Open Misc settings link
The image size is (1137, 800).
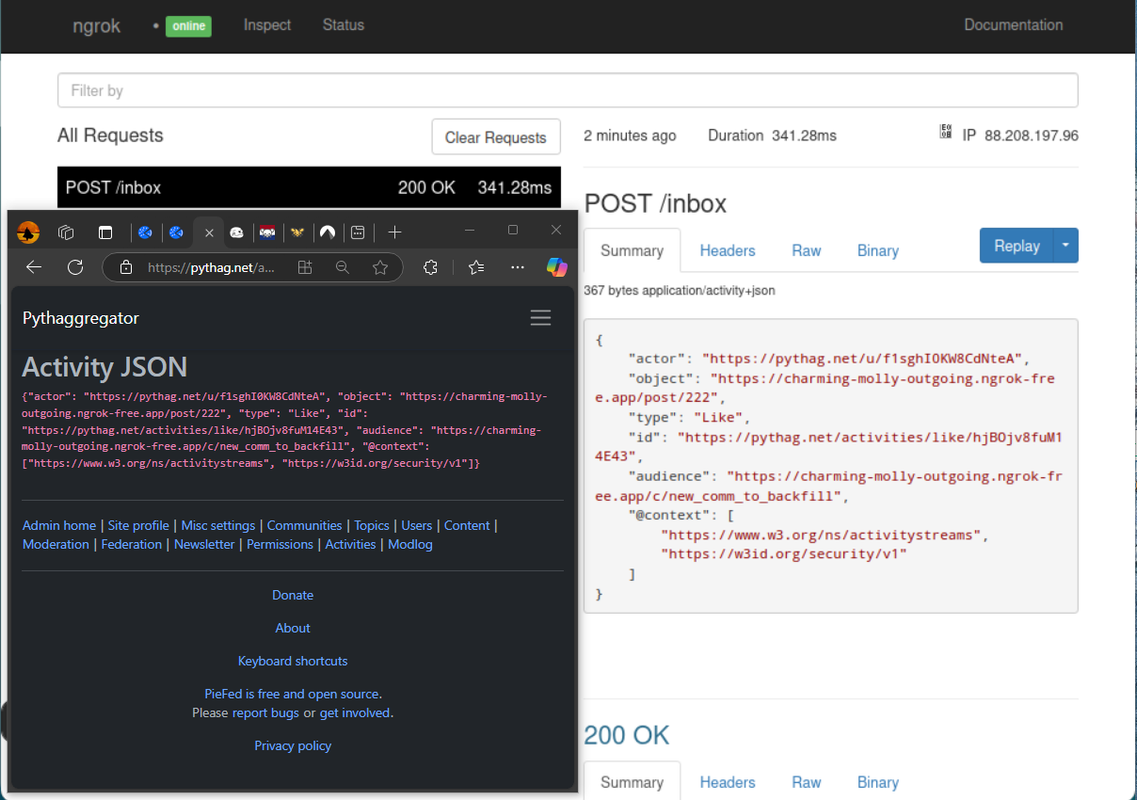click(218, 525)
